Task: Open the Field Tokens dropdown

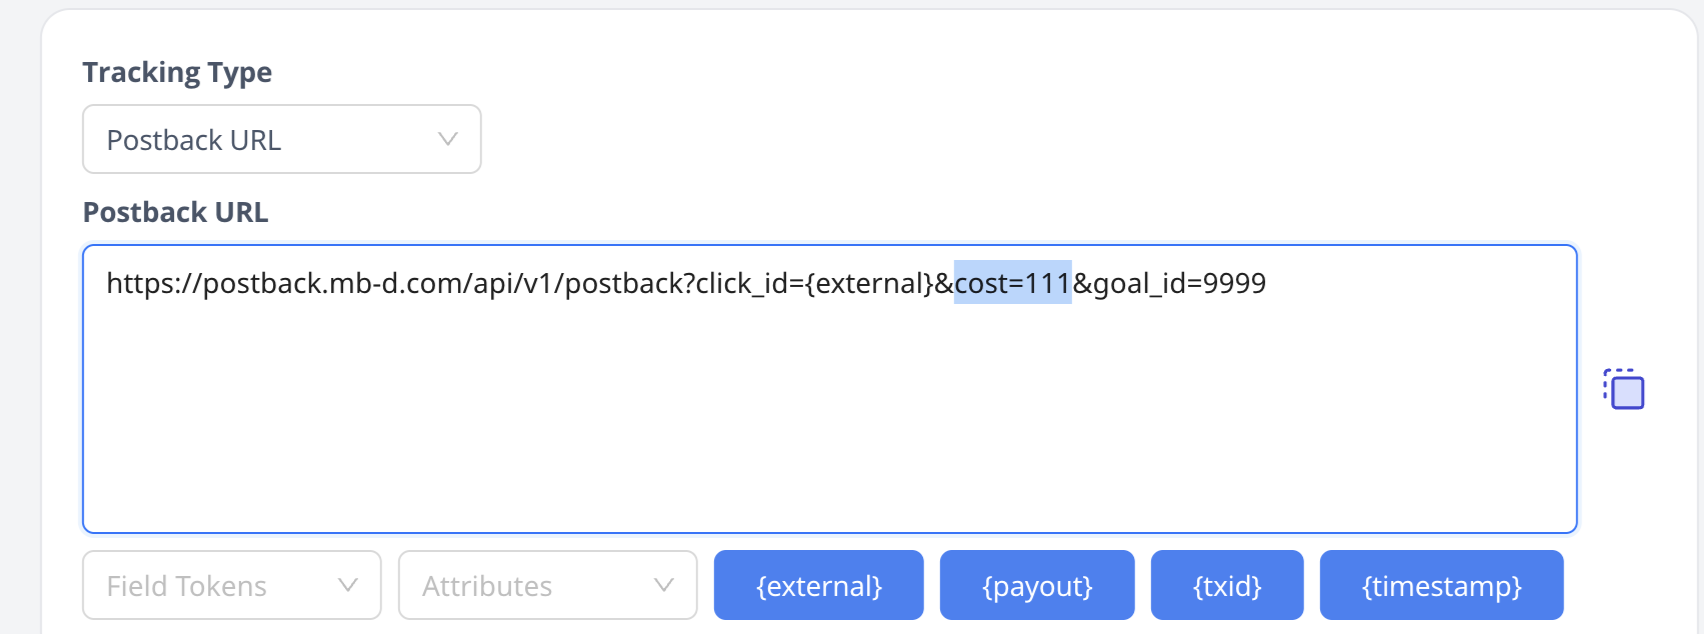Action: point(231,585)
